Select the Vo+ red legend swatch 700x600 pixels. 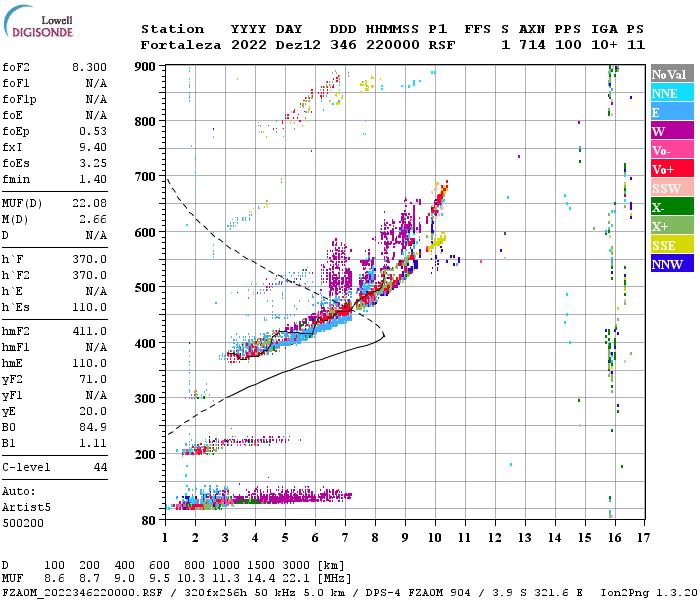click(672, 169)
